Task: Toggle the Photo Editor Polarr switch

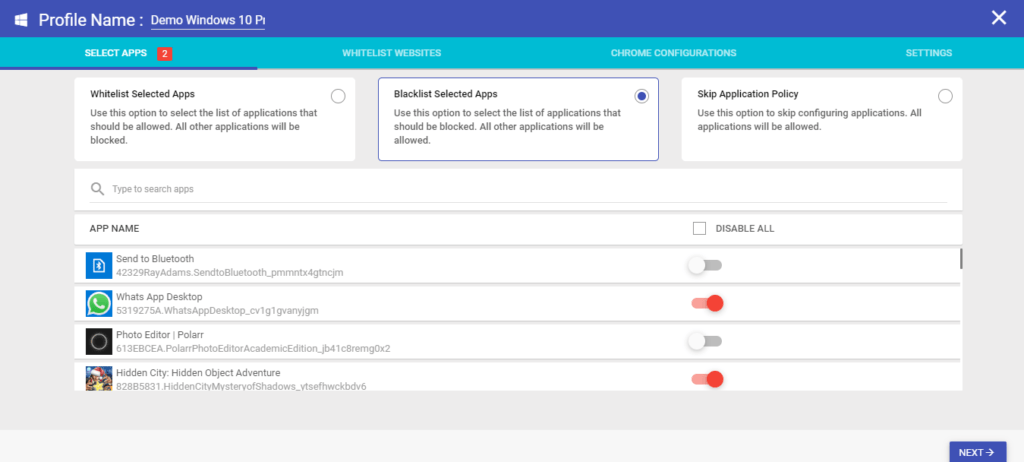Action: pyautogui.click(x=705, y=341)
